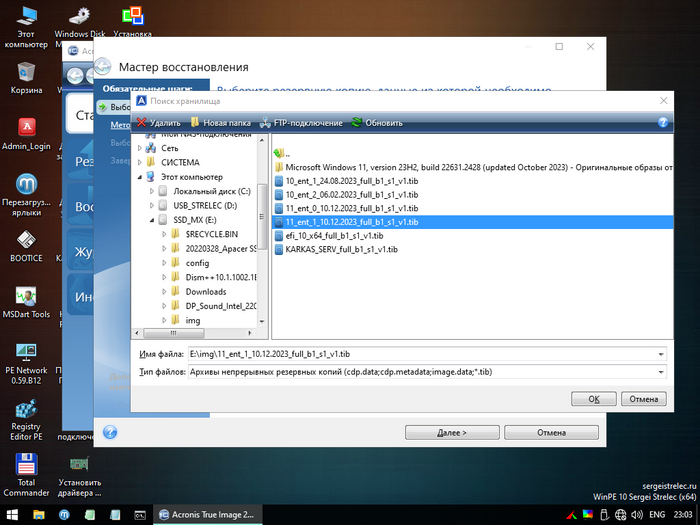Image resolution: width=700 pixels, height=525 pixels.
Task: Select highlighted 11_ent_1_10.12.2023_full_b1_s1_v1.tib file
Action: click(x=472, y=222)
